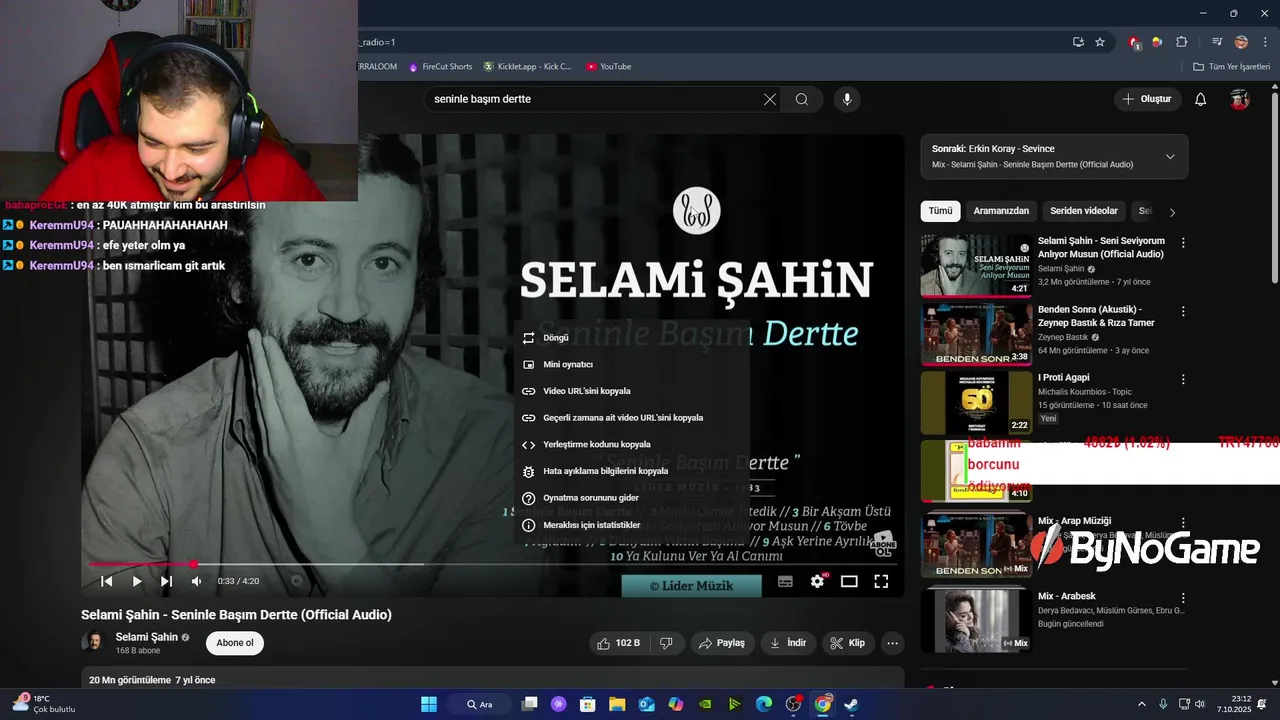Screen dimensions: 1280x720
Task: Open Seni Seviyorum Anlıyor Musun video thumbnail
Action: click(976, 265)
